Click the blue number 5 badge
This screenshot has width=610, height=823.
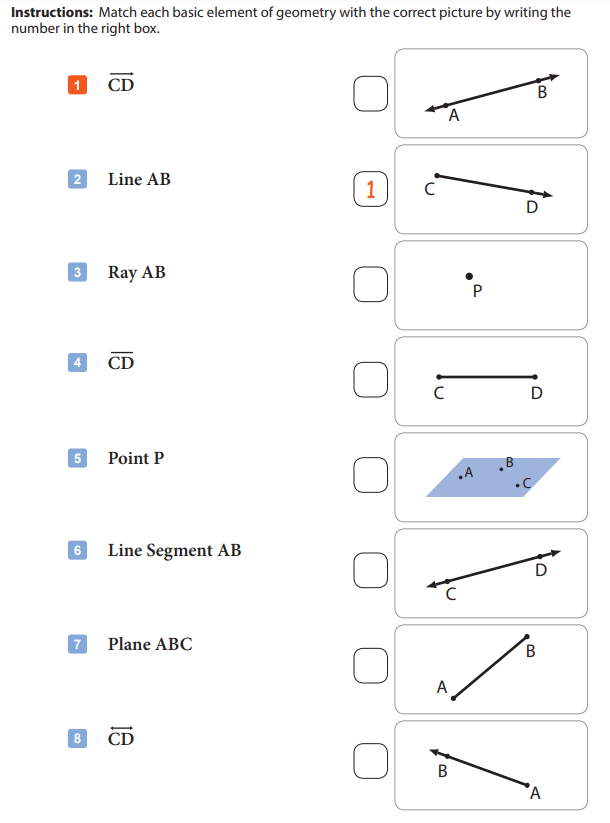(77, 458)
